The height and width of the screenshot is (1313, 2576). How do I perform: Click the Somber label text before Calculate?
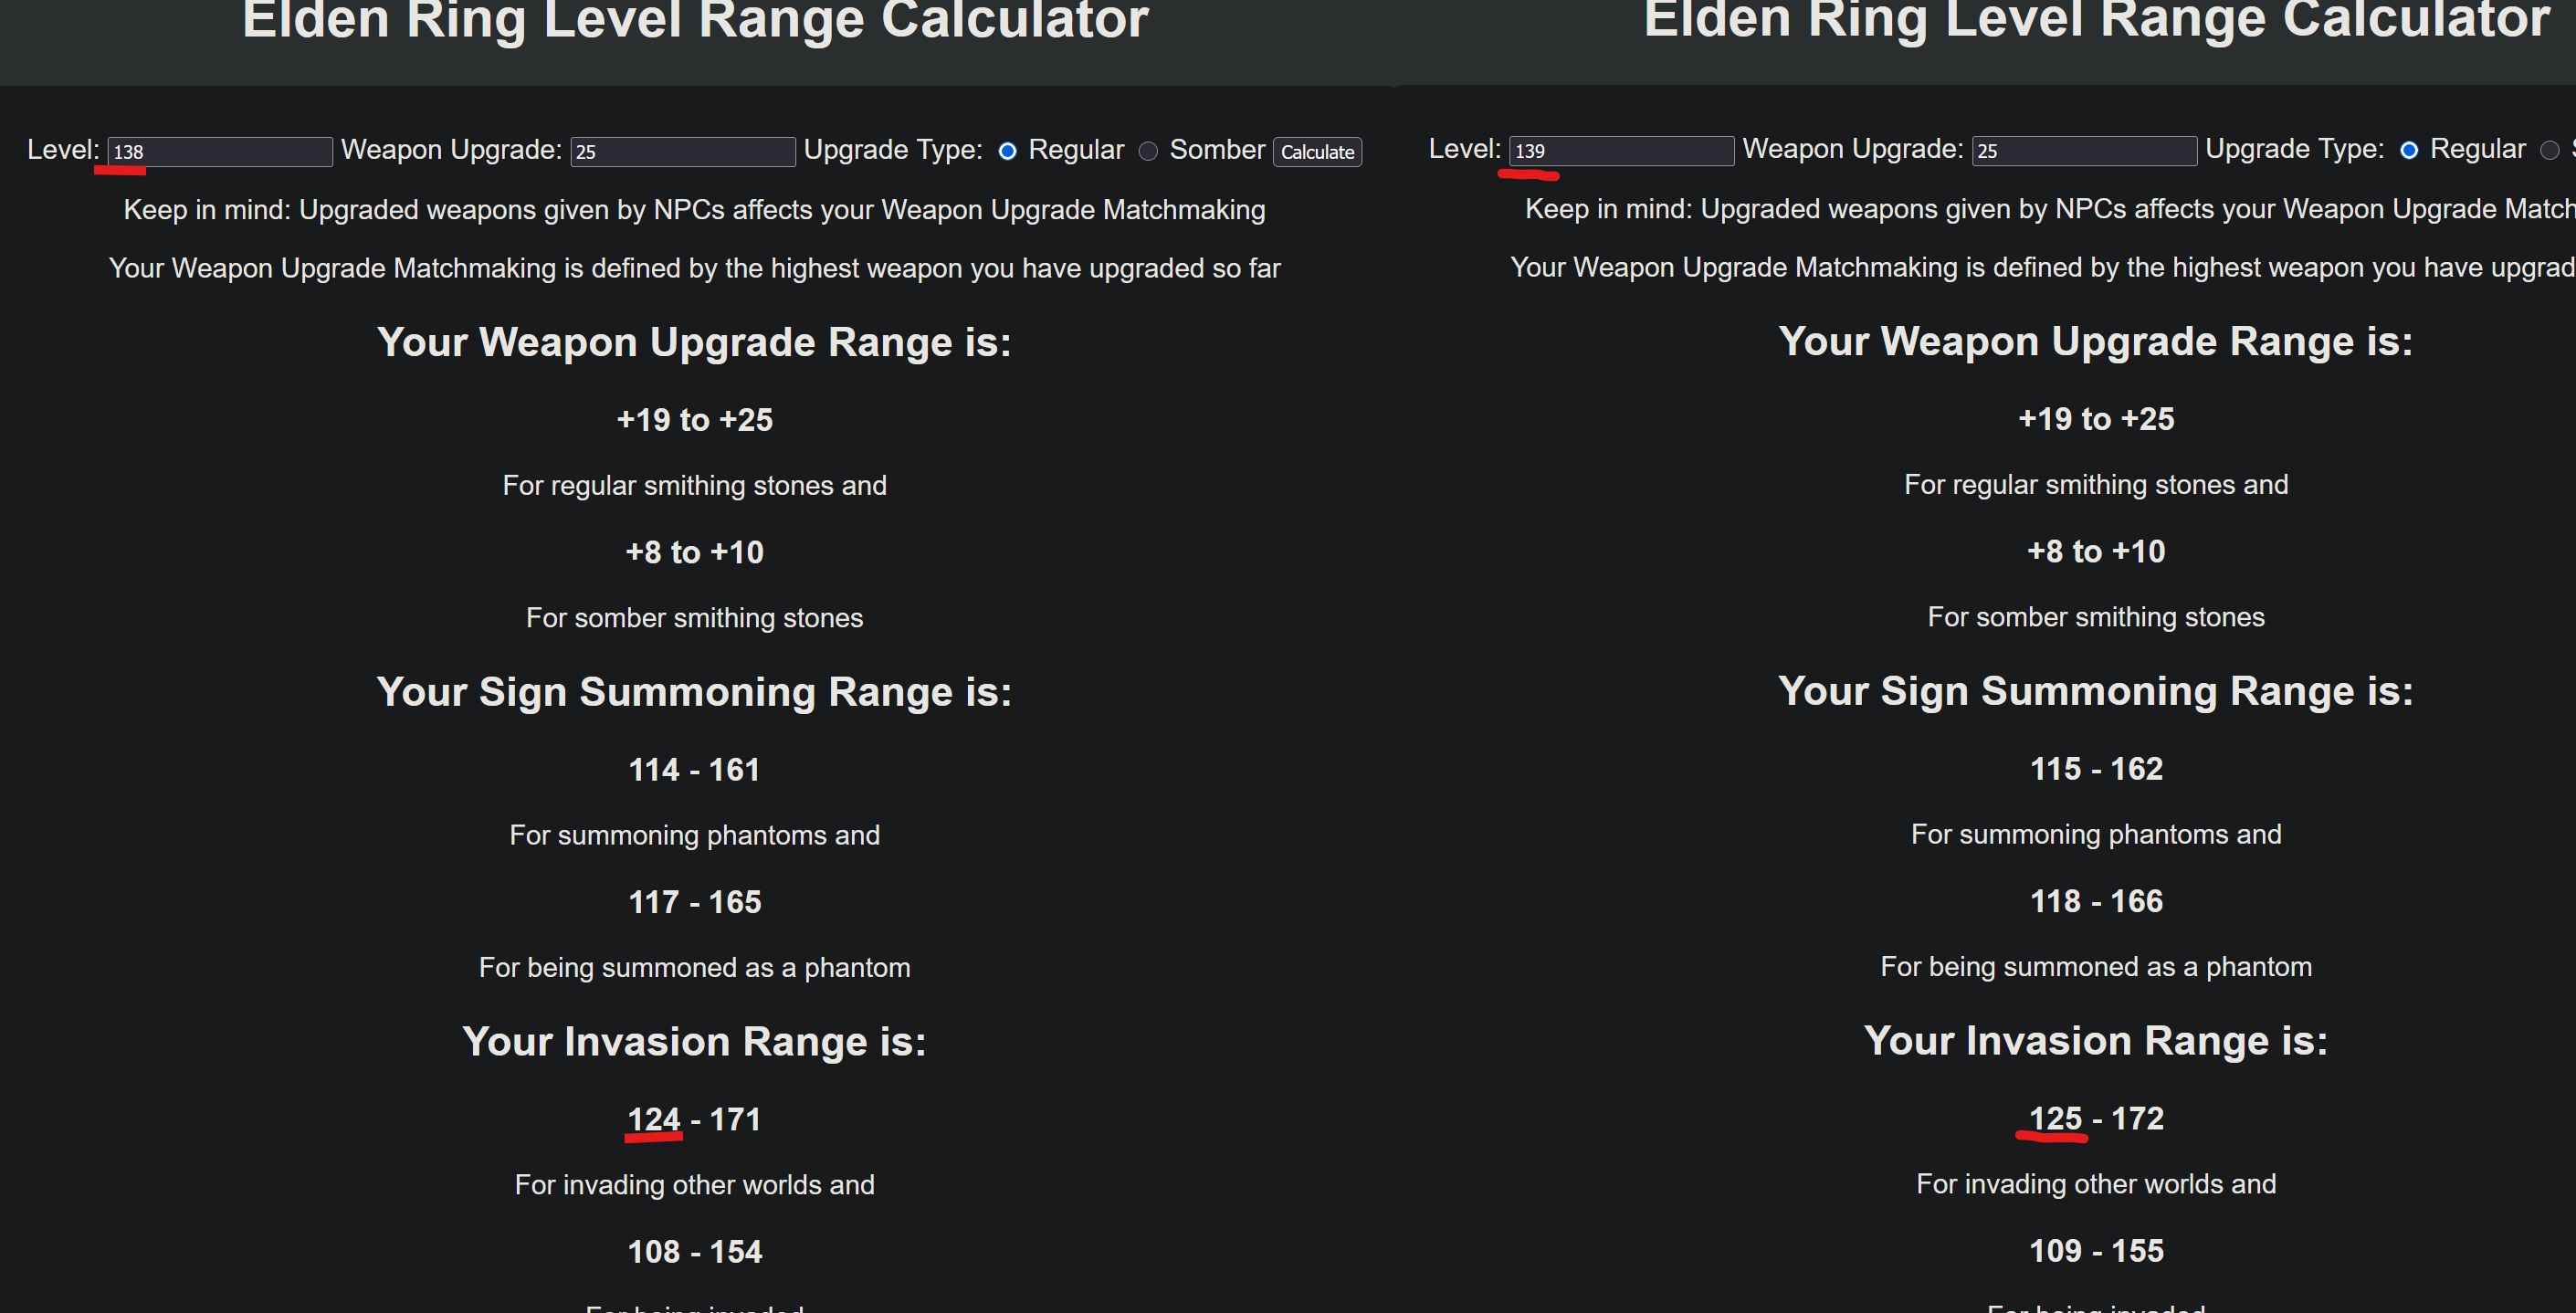pyautogui.click(x=1217, y=150)
